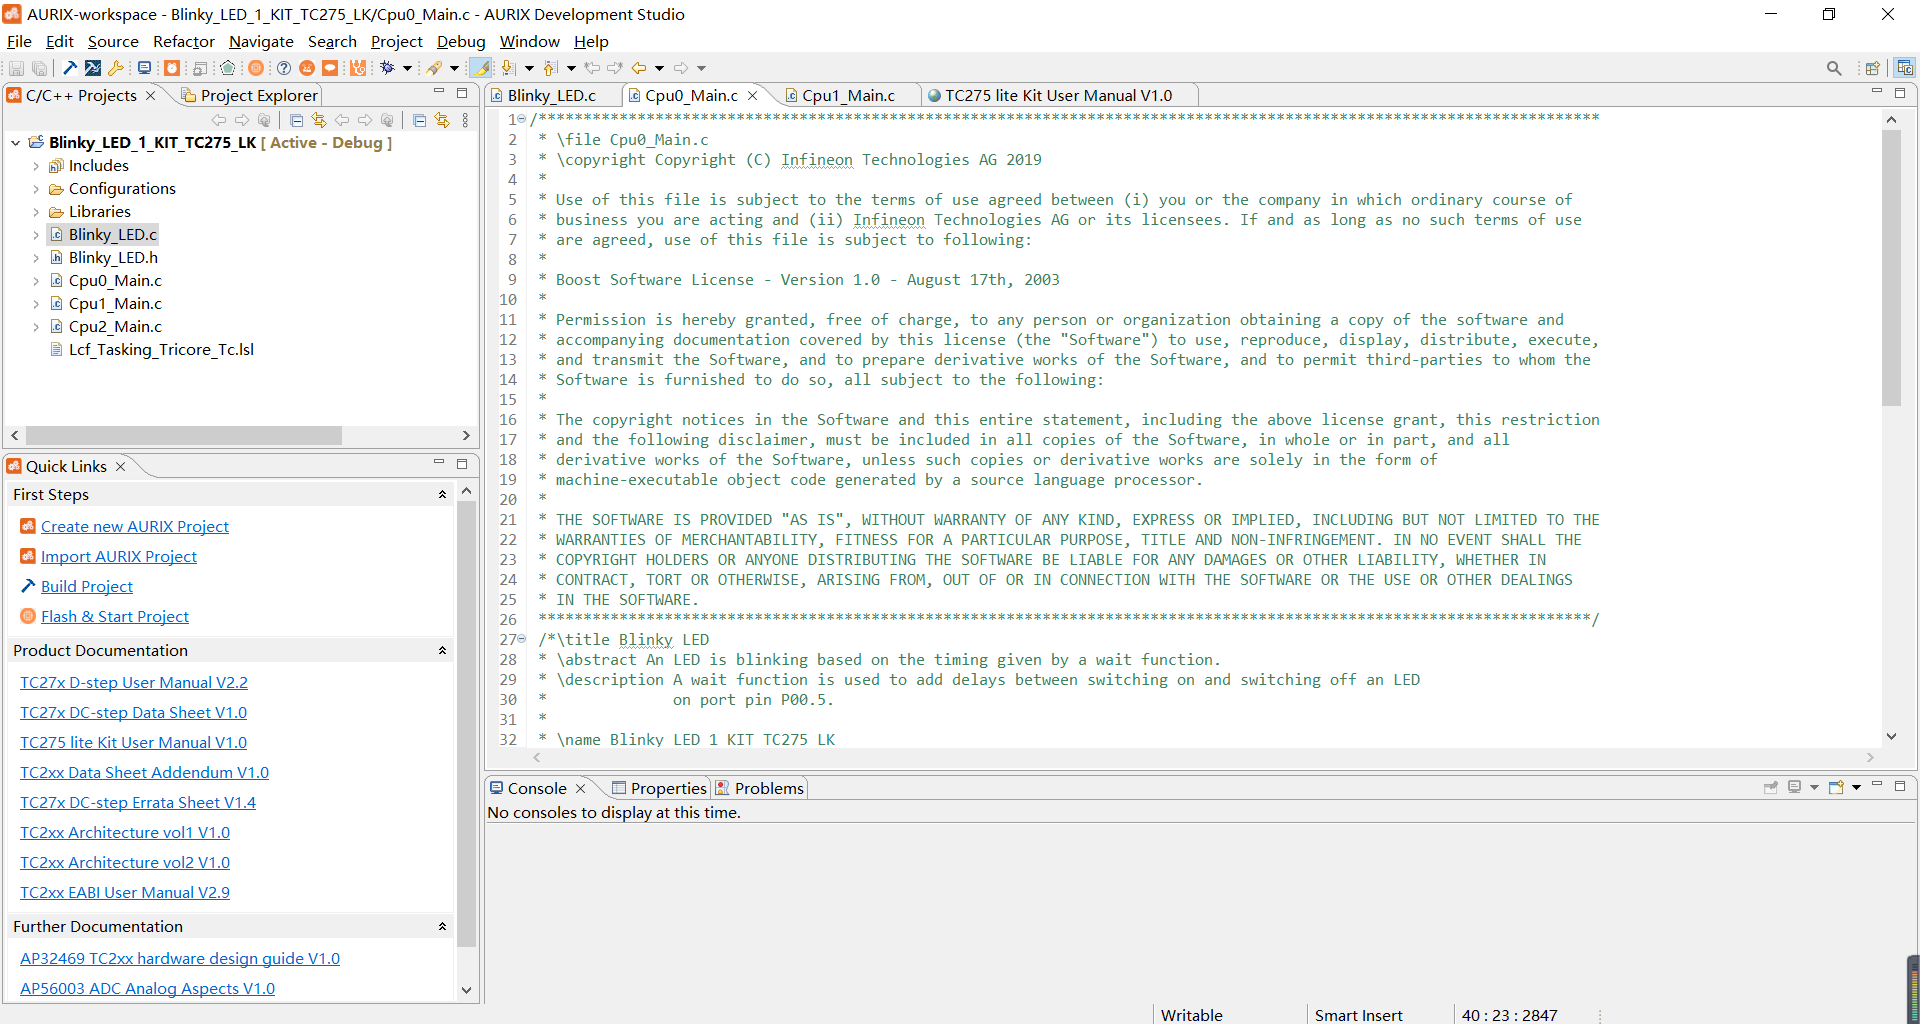
Task: Toggle Mark Occurrences highlighter button
Action: point(481,68)
